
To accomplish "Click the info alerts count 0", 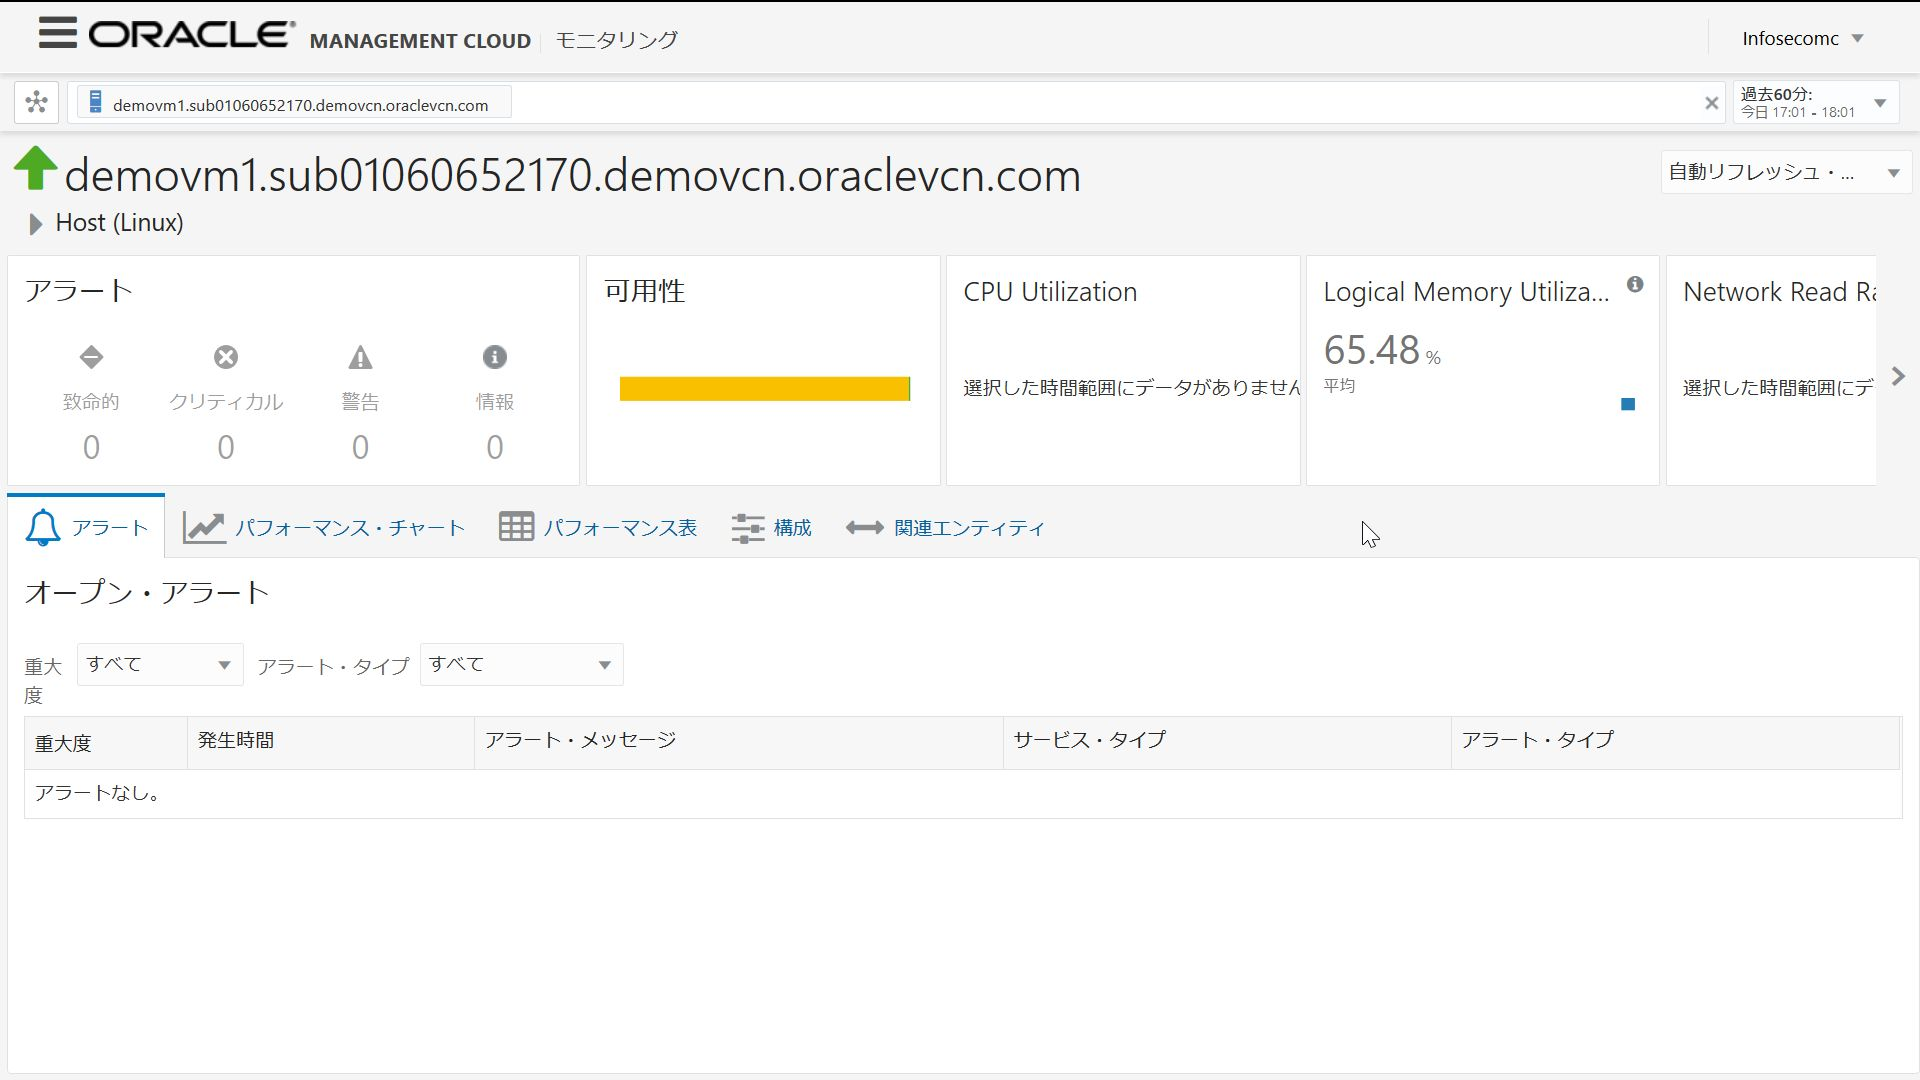I will (495, 447).
